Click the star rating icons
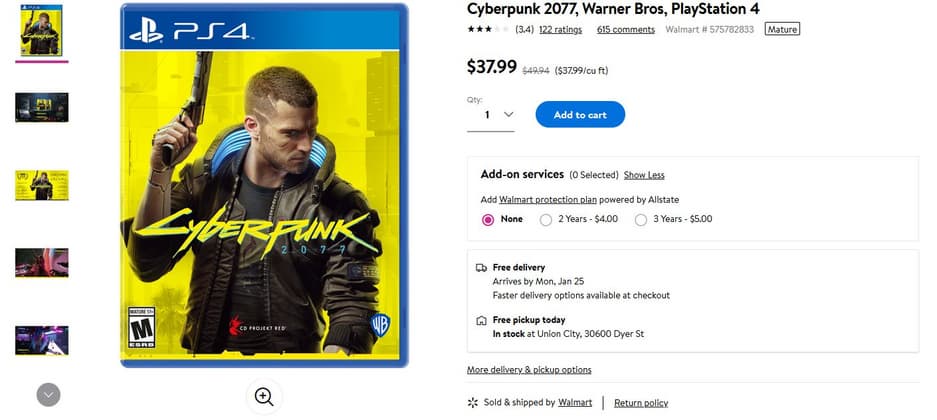Image resolution: width=937 pixels, height=420 pixels. pyautogui.click(x=488, y=29)
